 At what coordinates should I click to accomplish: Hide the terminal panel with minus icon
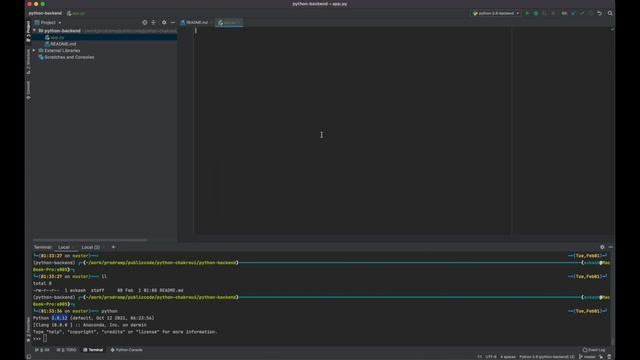pos(611,247)
